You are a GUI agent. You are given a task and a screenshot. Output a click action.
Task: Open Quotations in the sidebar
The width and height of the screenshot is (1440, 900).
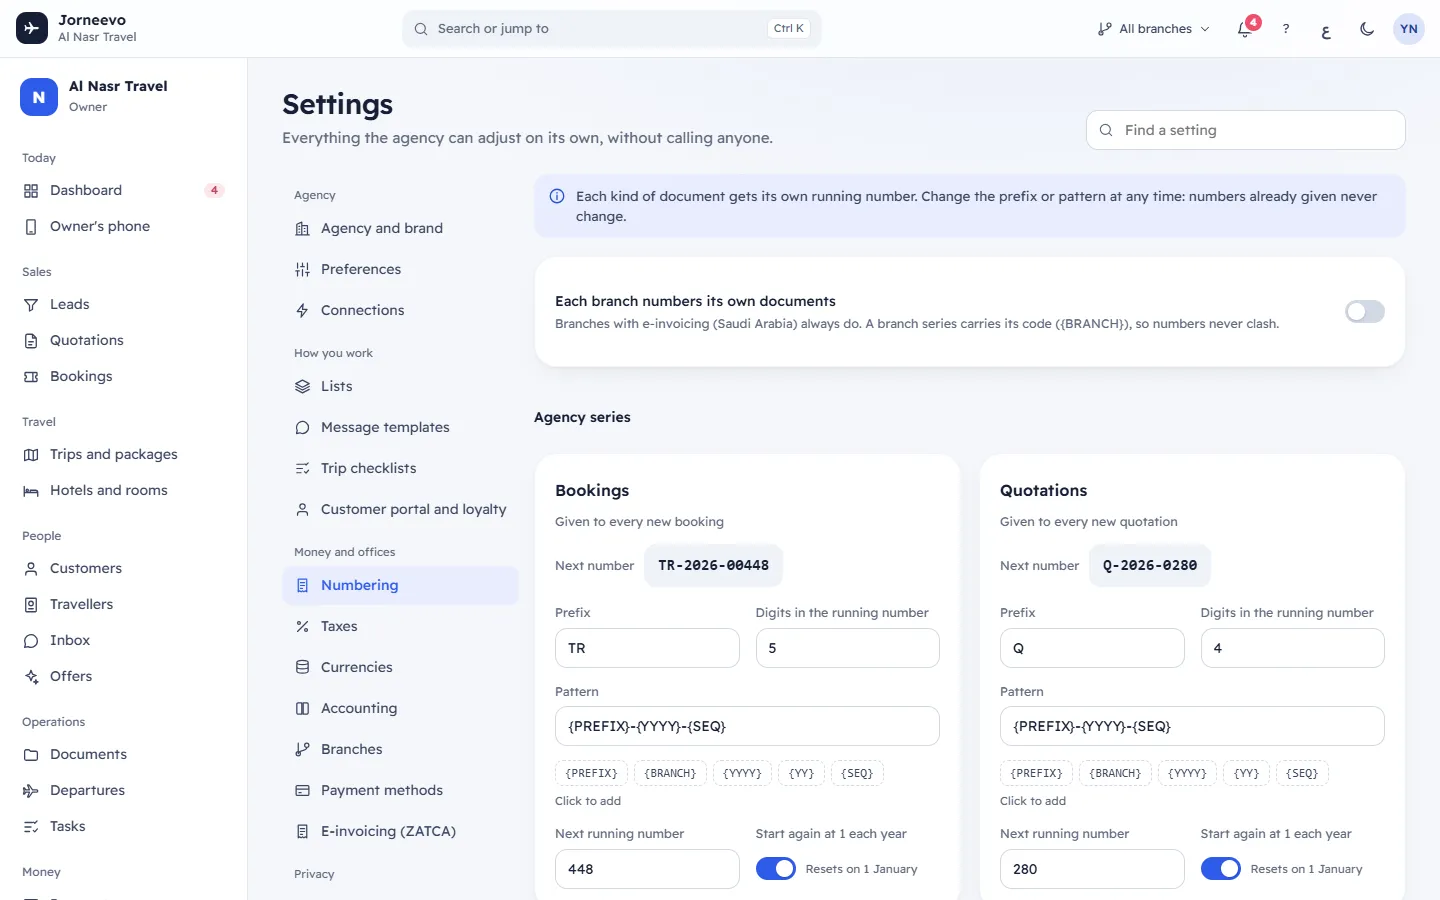click(123, 340)
